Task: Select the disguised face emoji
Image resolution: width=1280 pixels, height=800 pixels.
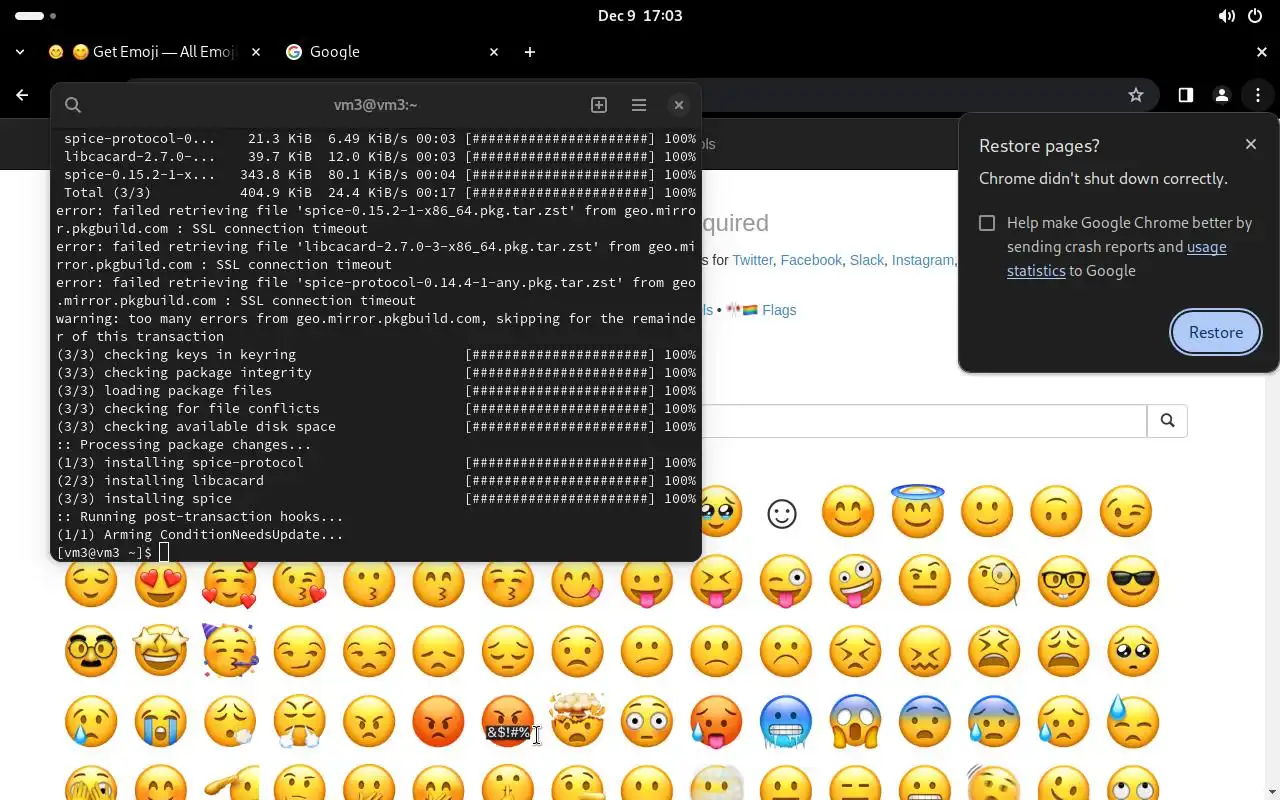Action: [x=91, y=651]
